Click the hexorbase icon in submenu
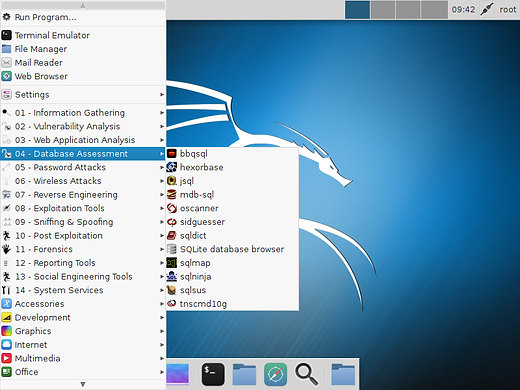This screenshot has width=520, height=390. (x=172, y=167)
